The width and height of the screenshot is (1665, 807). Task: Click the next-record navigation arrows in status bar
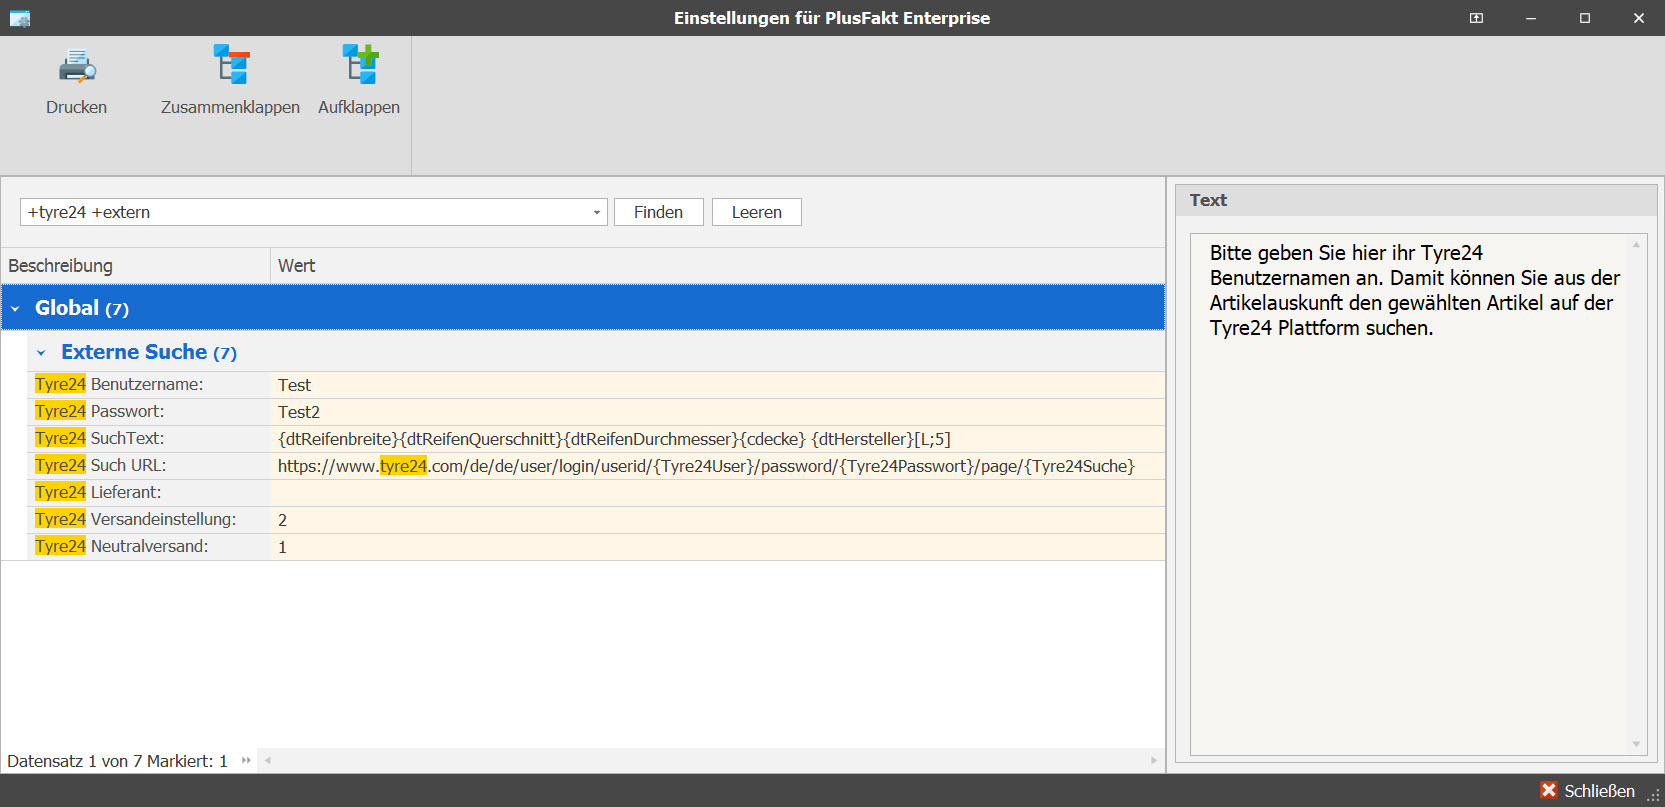(x=246, y=760)
